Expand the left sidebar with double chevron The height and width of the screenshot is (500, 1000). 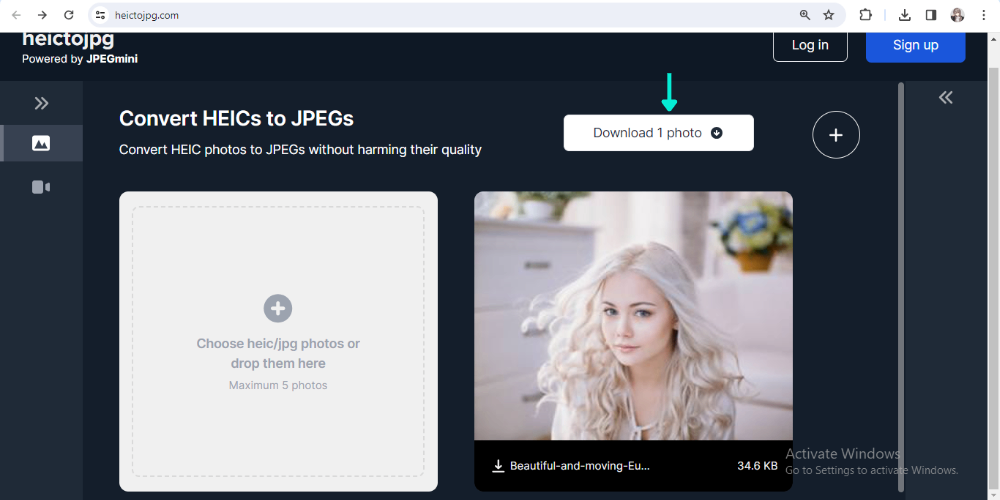[41, 103]
